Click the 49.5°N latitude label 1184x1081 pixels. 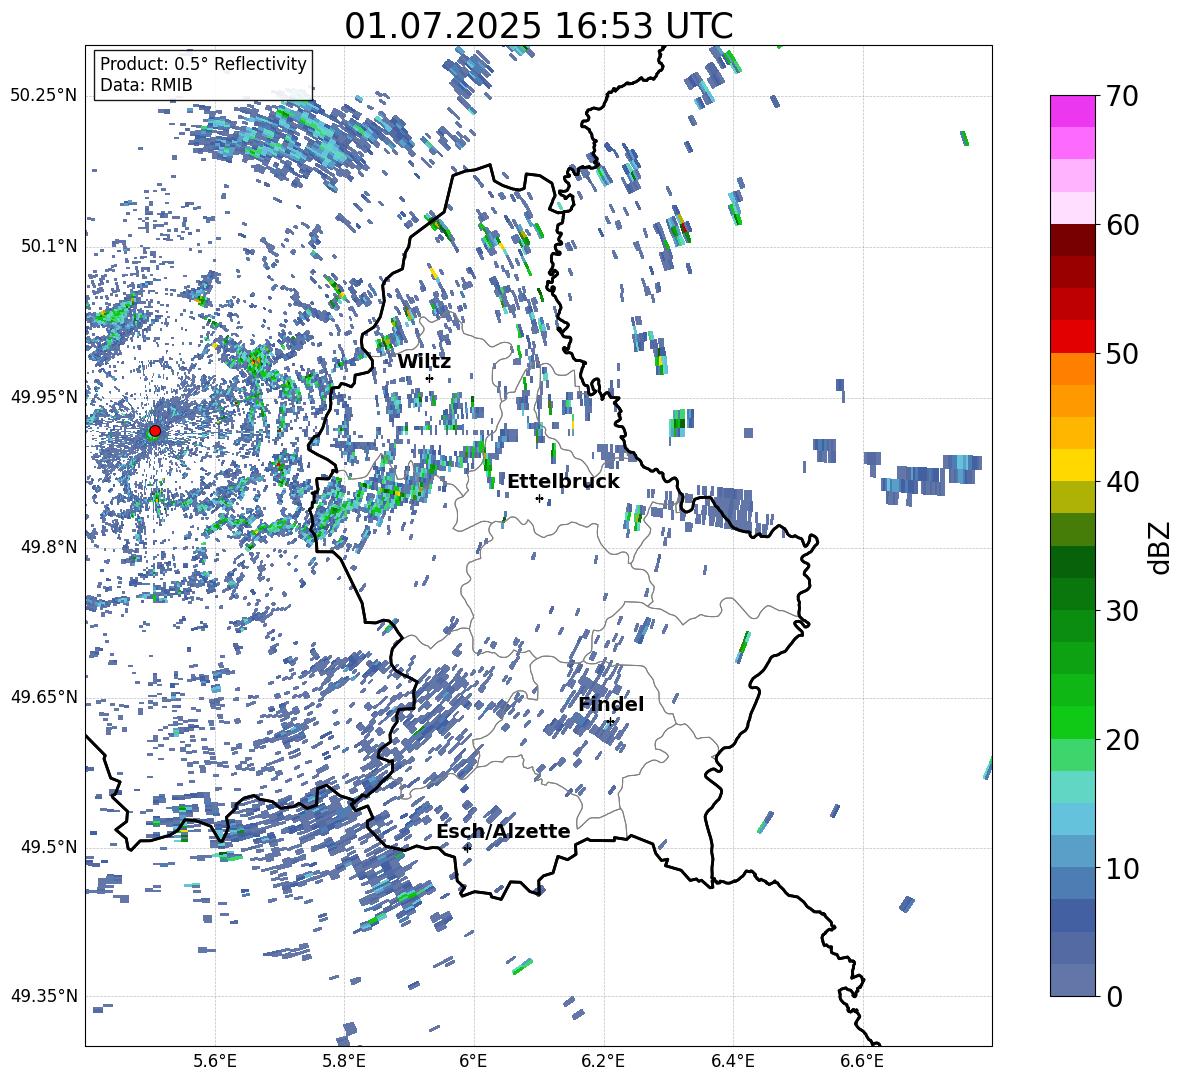pyautogui.click(x=48, y=846)
